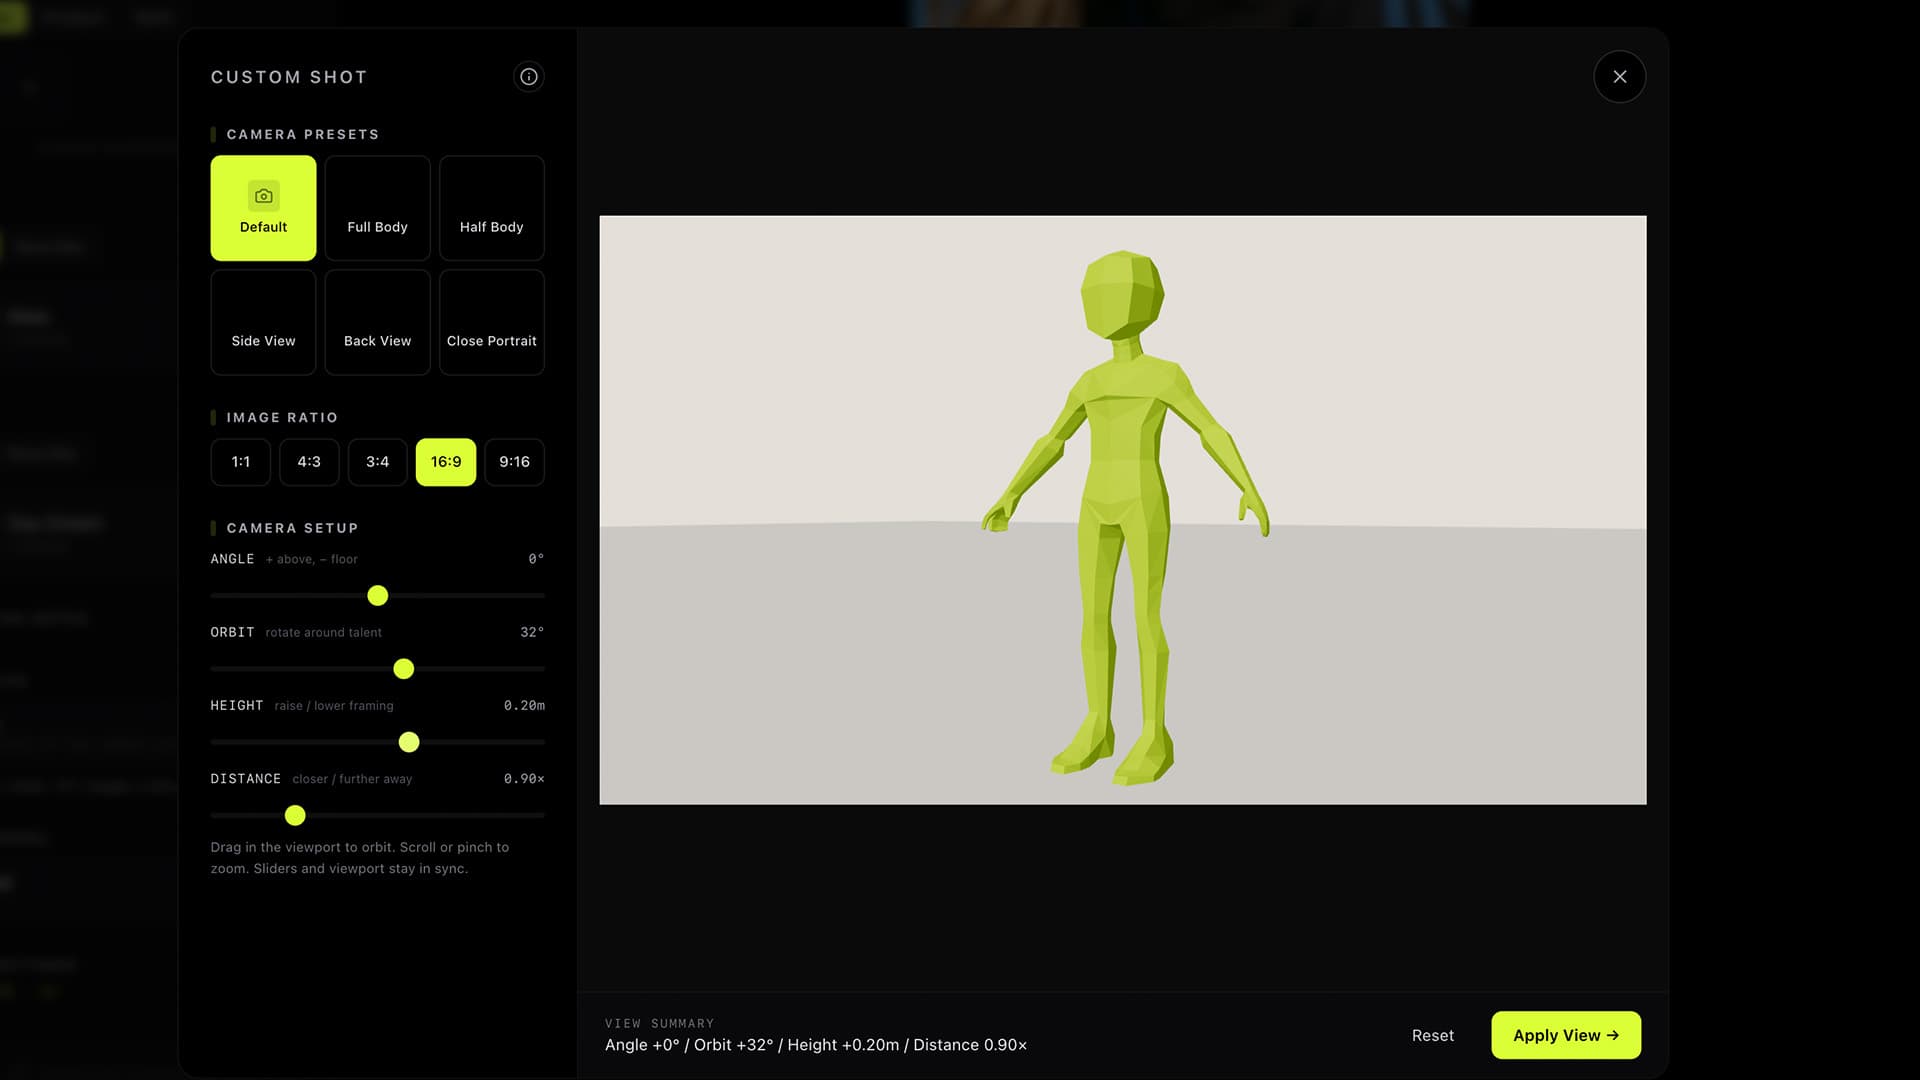The width and height of the screenshot is (1920, 1080).
Task: Click Reset to restore the view
Action: [1432, 1036]
